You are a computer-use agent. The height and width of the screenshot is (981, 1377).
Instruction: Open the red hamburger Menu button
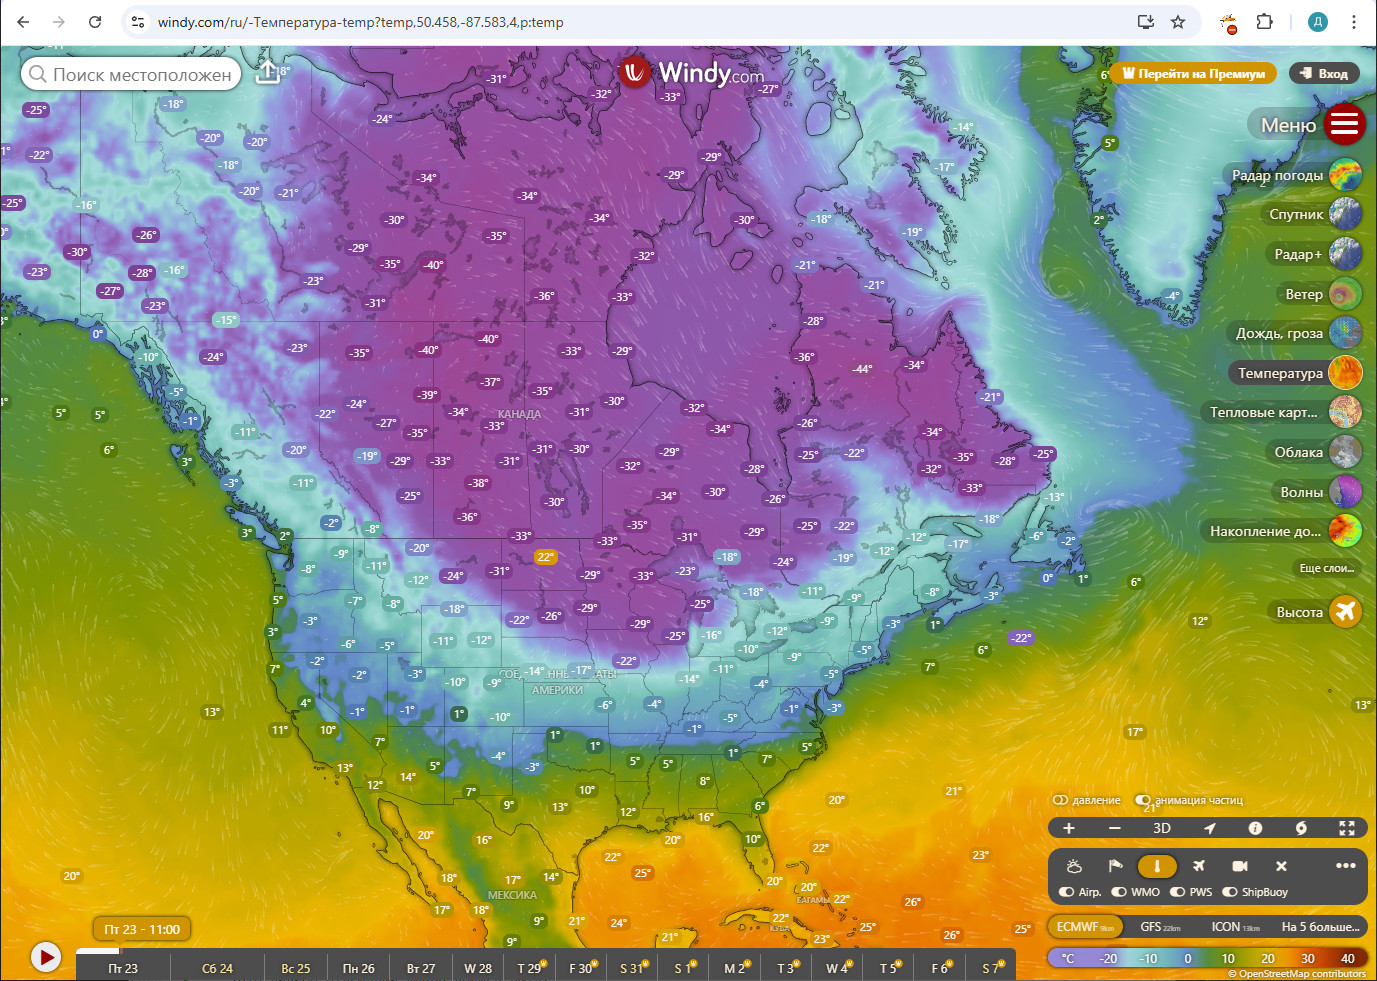click(1345, 124)
